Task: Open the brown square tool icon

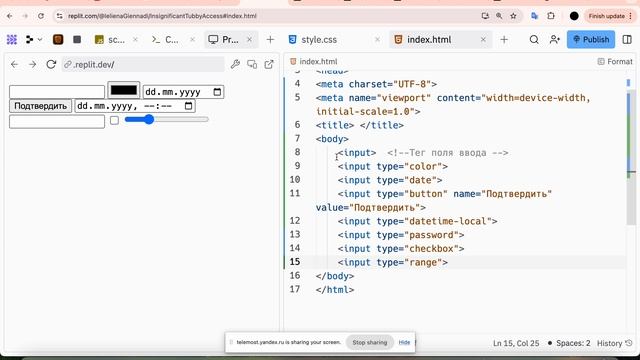Action: [58, 40]
